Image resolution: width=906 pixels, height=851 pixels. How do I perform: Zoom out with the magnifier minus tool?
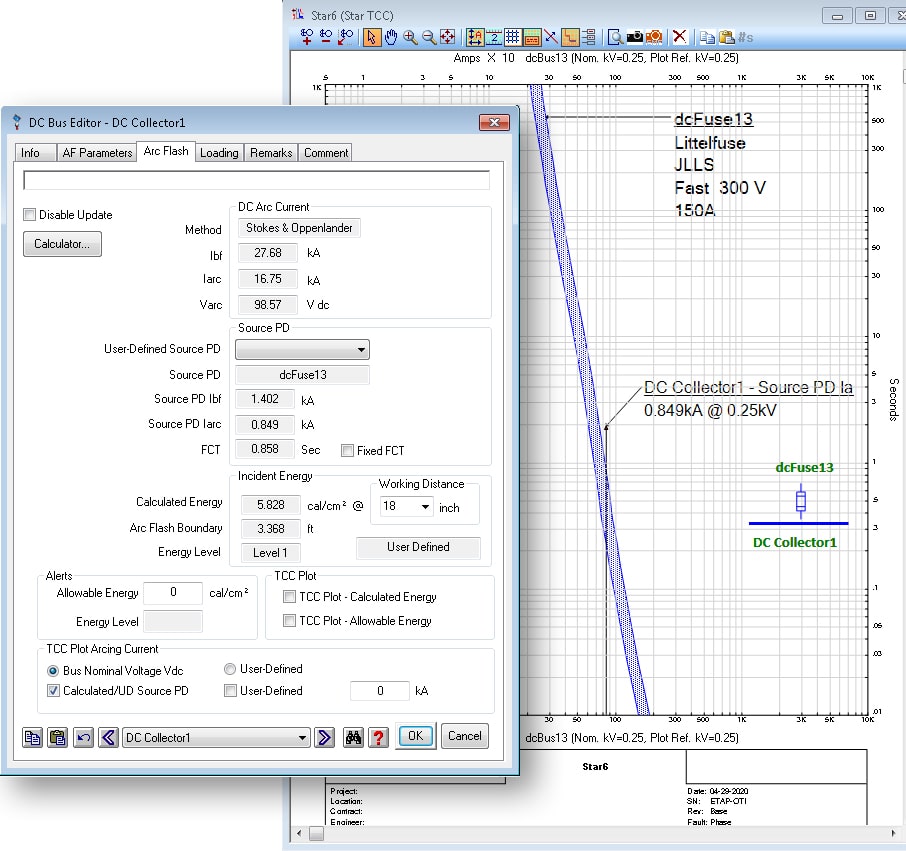coord(427,37)
